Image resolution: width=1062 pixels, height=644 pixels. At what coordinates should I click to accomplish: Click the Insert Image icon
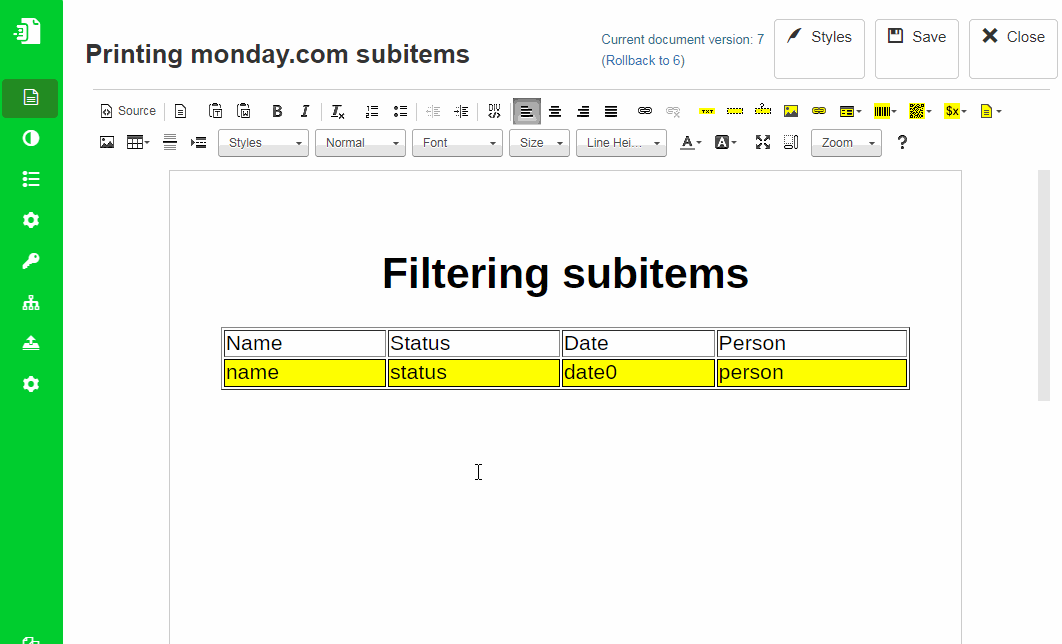pyautogui.click(x=107, y=142)
